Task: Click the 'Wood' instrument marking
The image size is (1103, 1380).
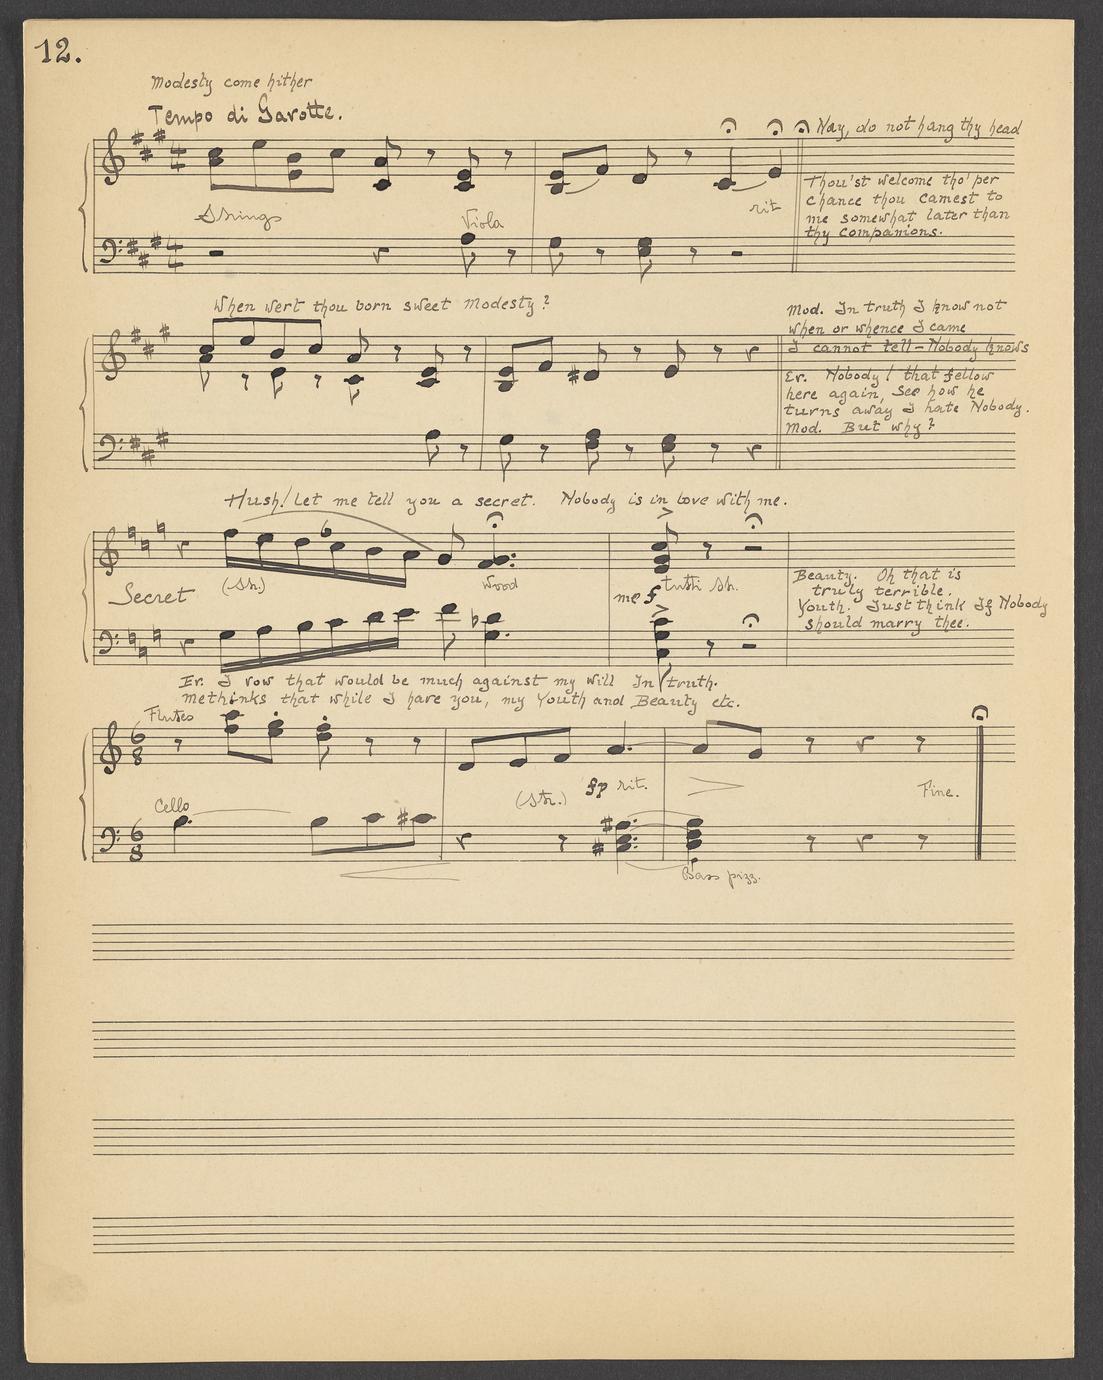Action: tap(501, 584)
